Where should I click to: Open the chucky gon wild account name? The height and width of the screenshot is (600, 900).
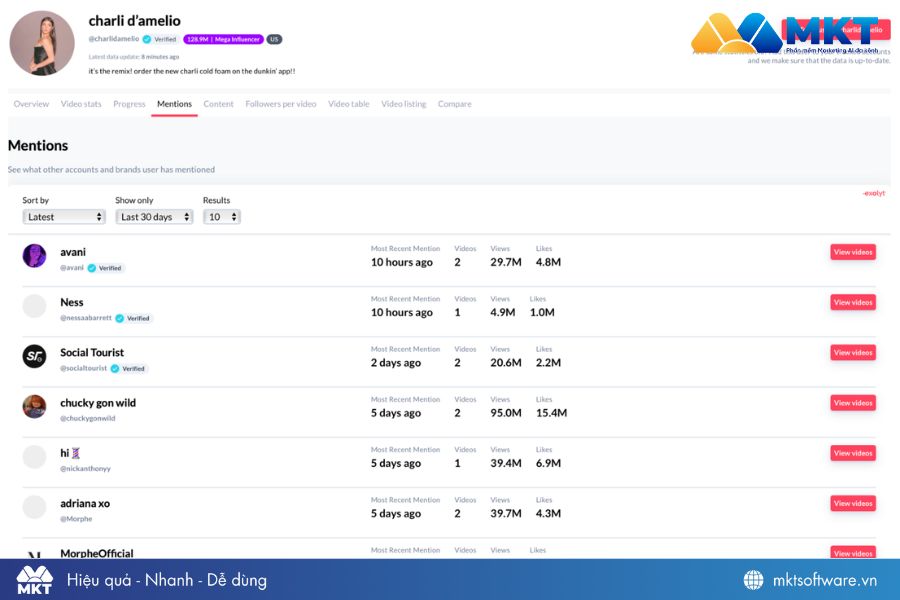(x=98, y=402)
